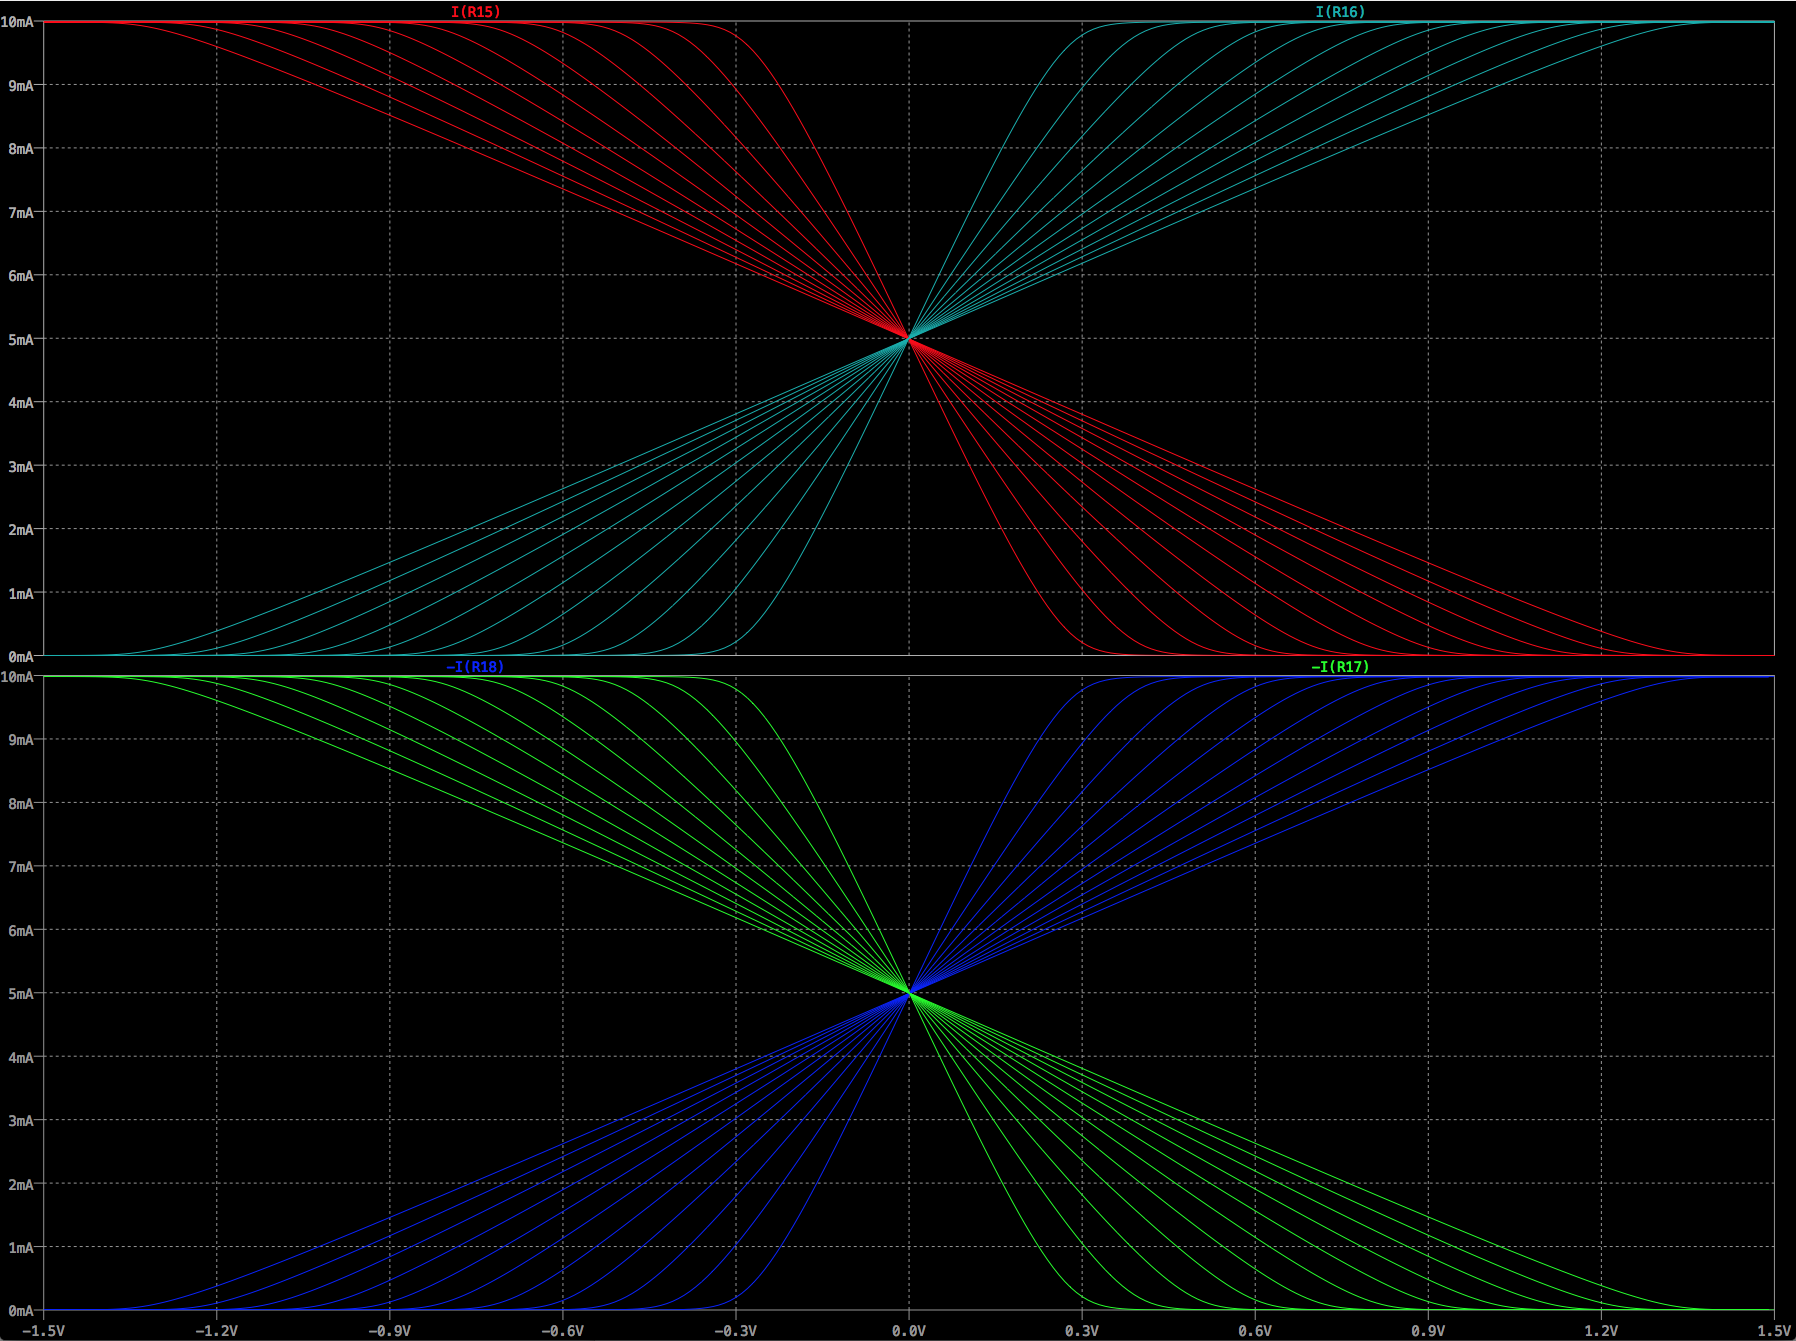
Task: Click the -0.3V horizontal axis label
Action: pyautogui.click(x=735, y=1331)
